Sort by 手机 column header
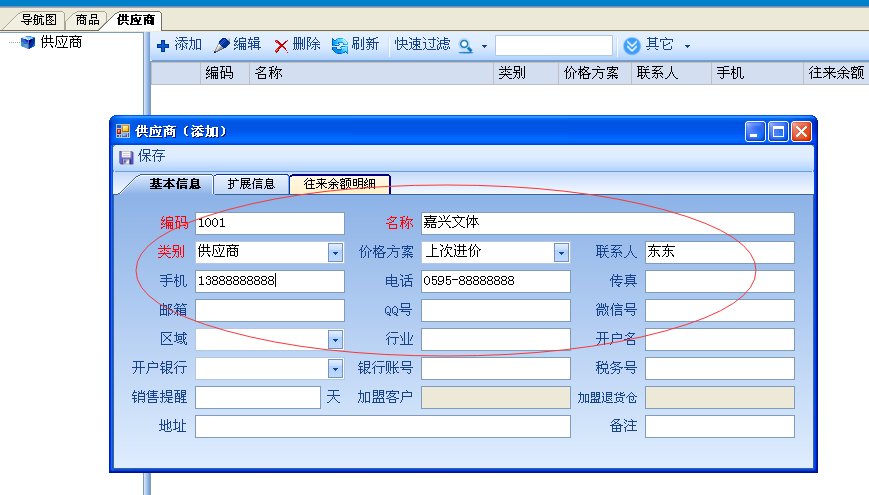This screenshot has width=869, height=495. [x=757, y=73]
